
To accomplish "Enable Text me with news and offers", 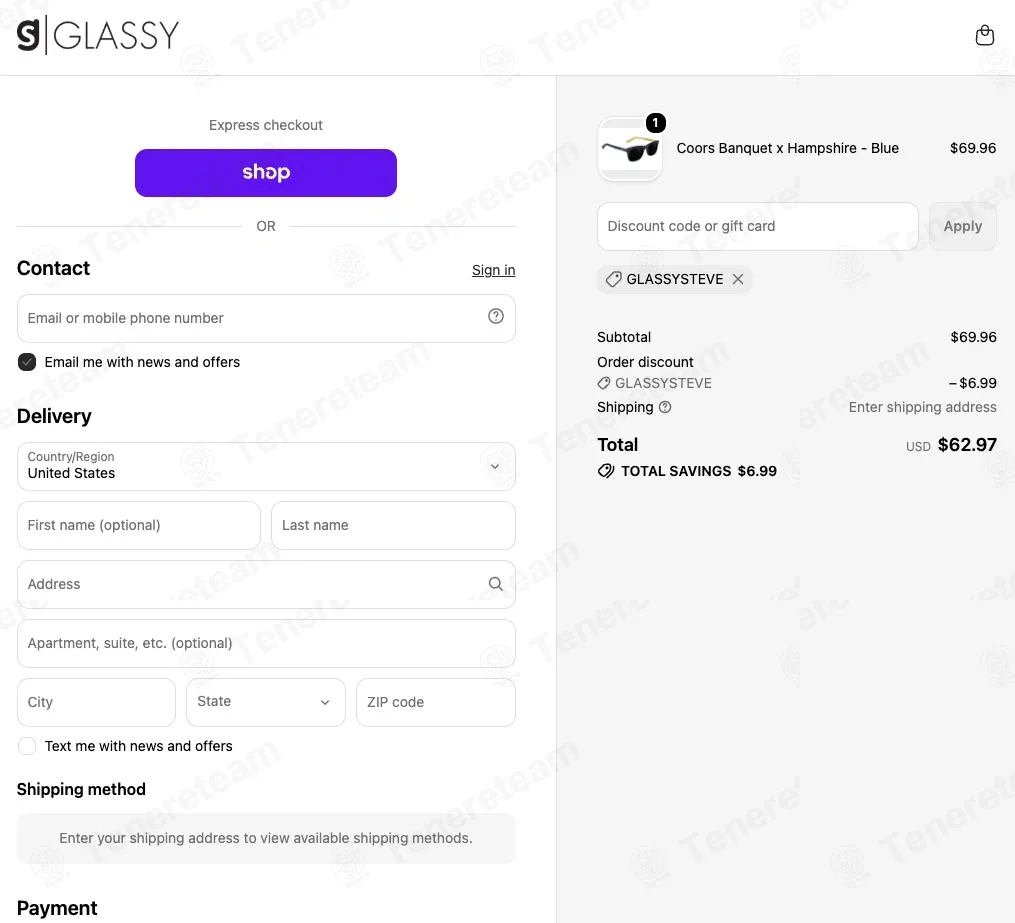I will click(27, 746).
